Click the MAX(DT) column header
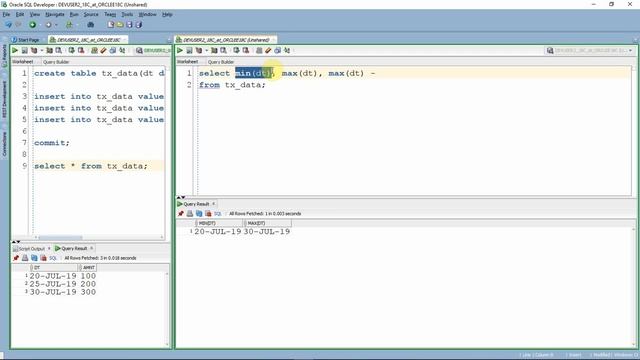This screenshot has width=640, height=360. click(x=268, y=223)
